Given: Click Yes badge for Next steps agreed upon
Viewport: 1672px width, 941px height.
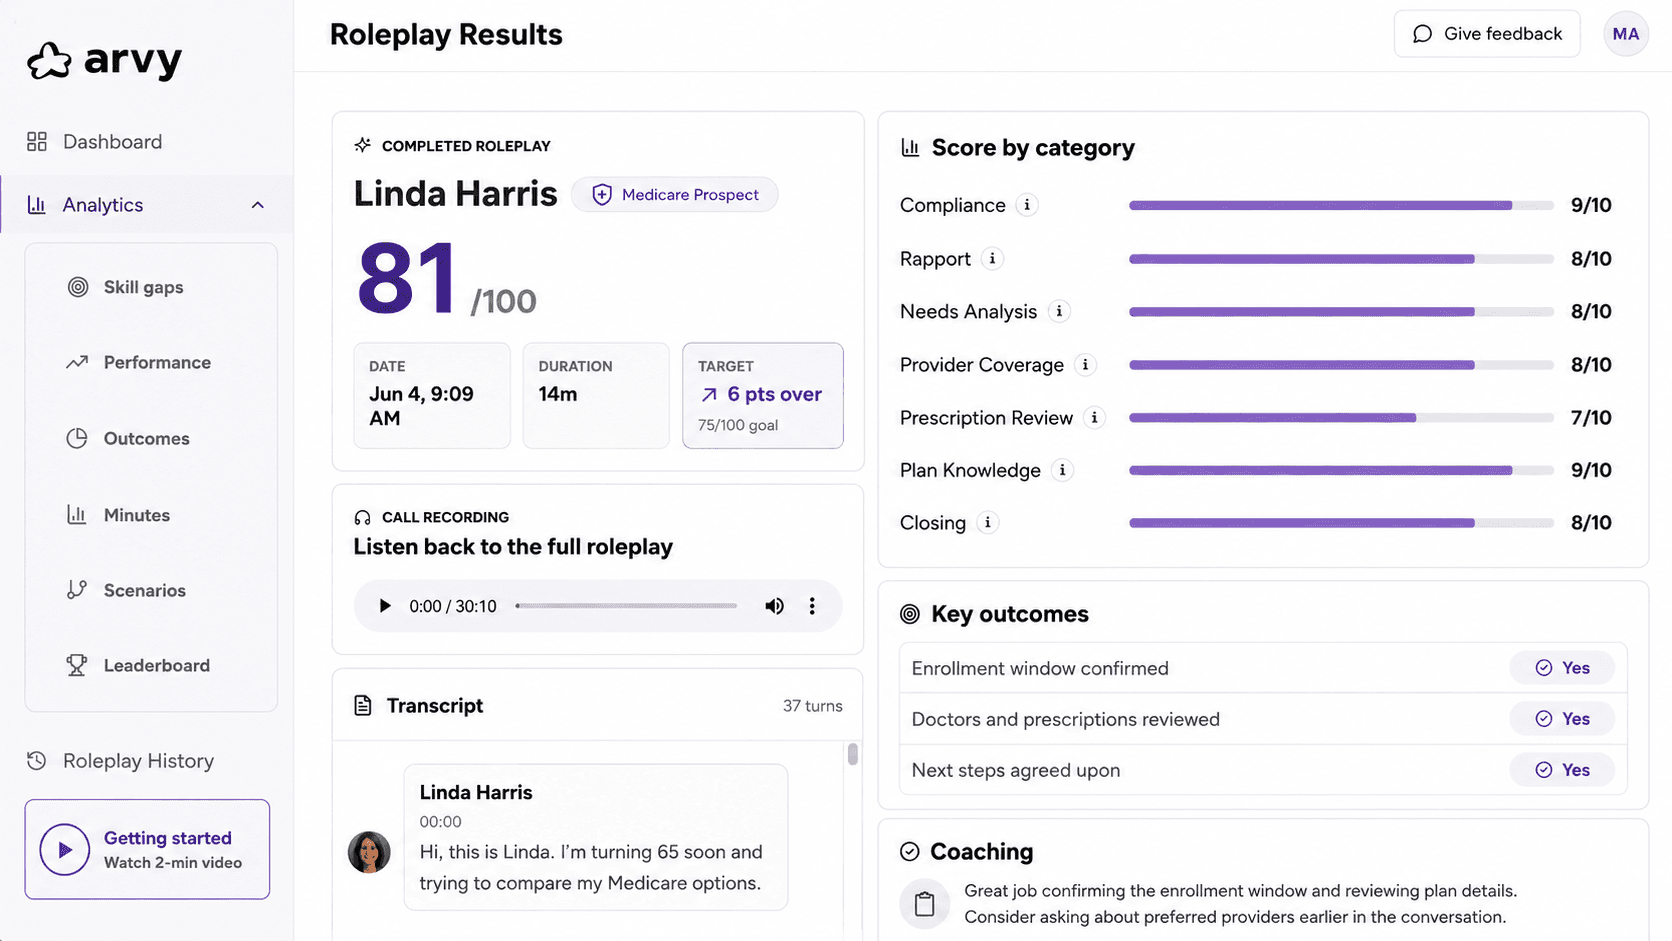Looking at the screenshot, I should (x=1562, y=770).
